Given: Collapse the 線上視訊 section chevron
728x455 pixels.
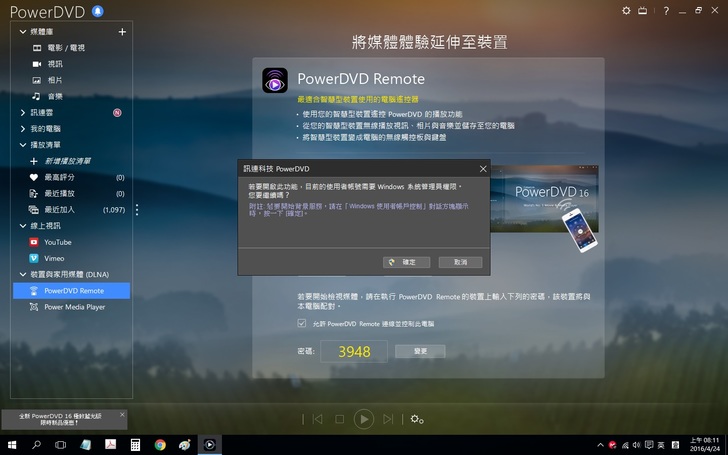Looking at the screenshot, I should (22, 226).
